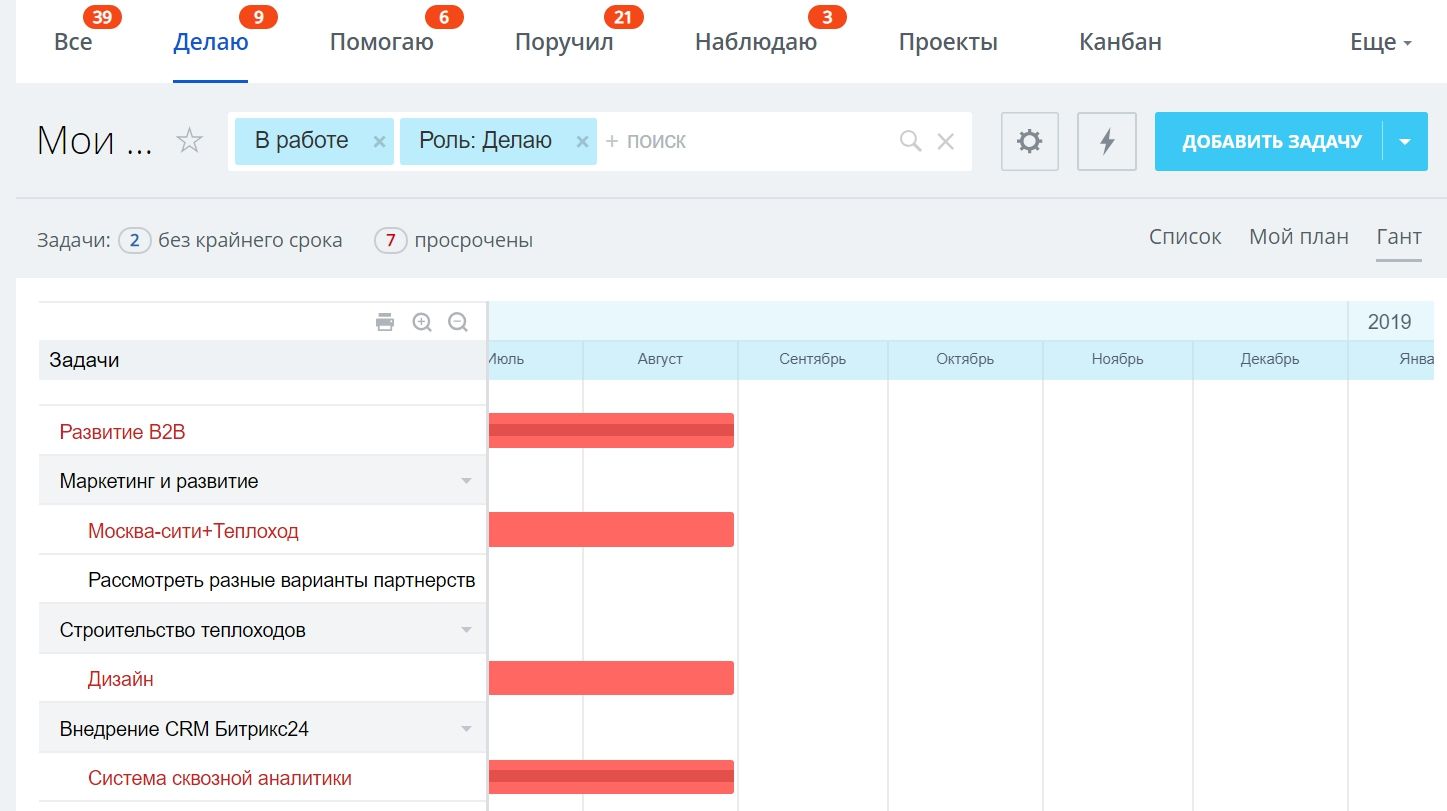Clear the search filter with X icon
Viewport: 1447px width, 811px height.
[945, 141]
